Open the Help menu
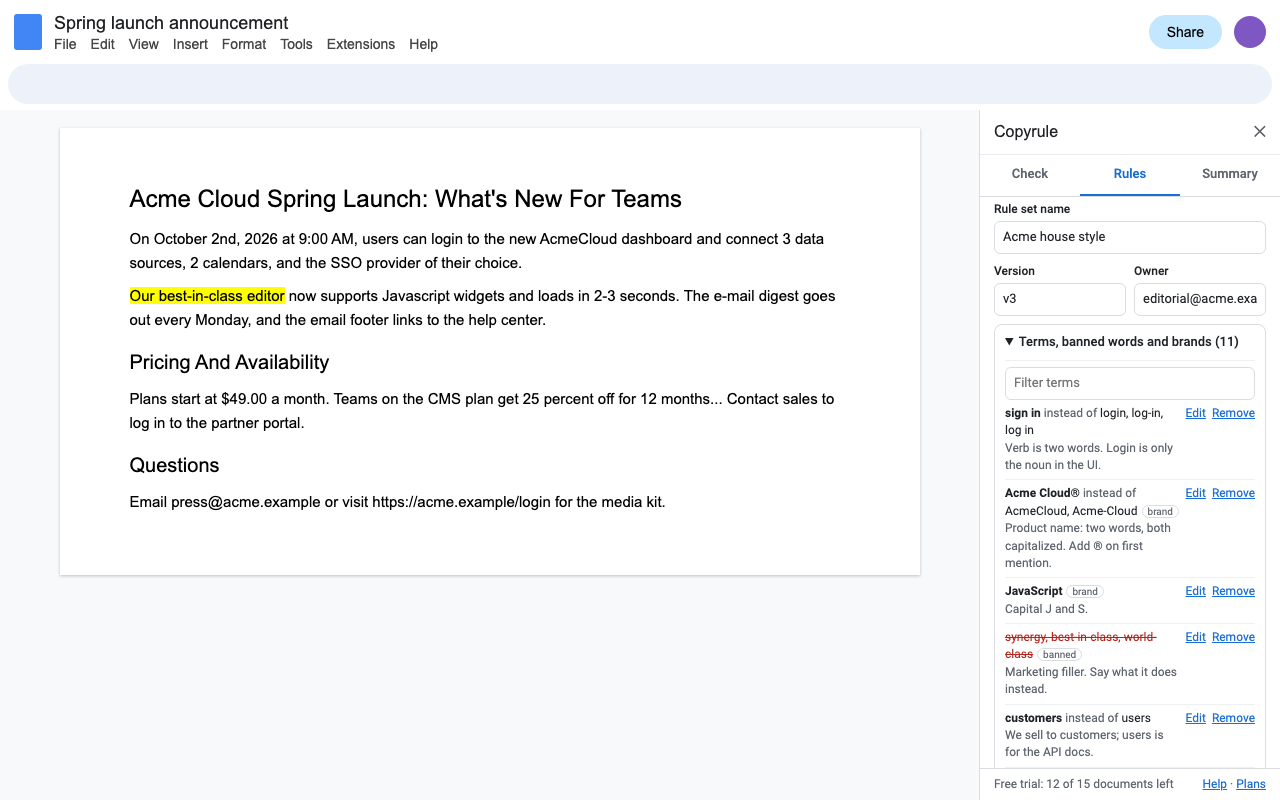The height and width of the screenshot is (800, 1280). [423, 44]
